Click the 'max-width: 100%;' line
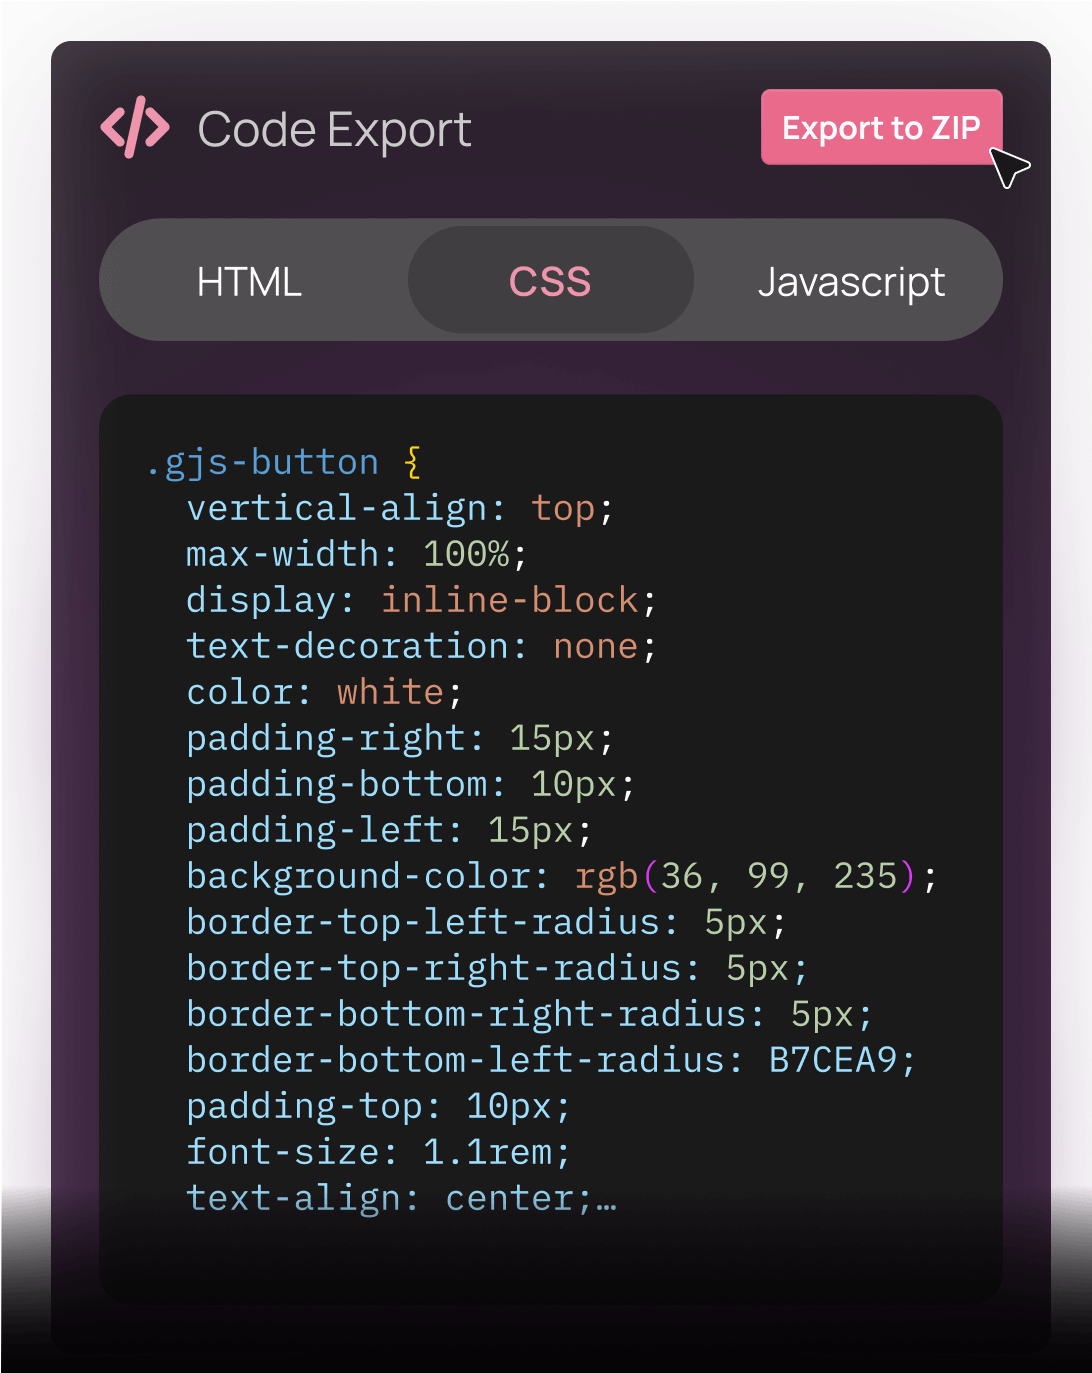1092x1373 pixels. pyautogui.click(x=356, y=554)
